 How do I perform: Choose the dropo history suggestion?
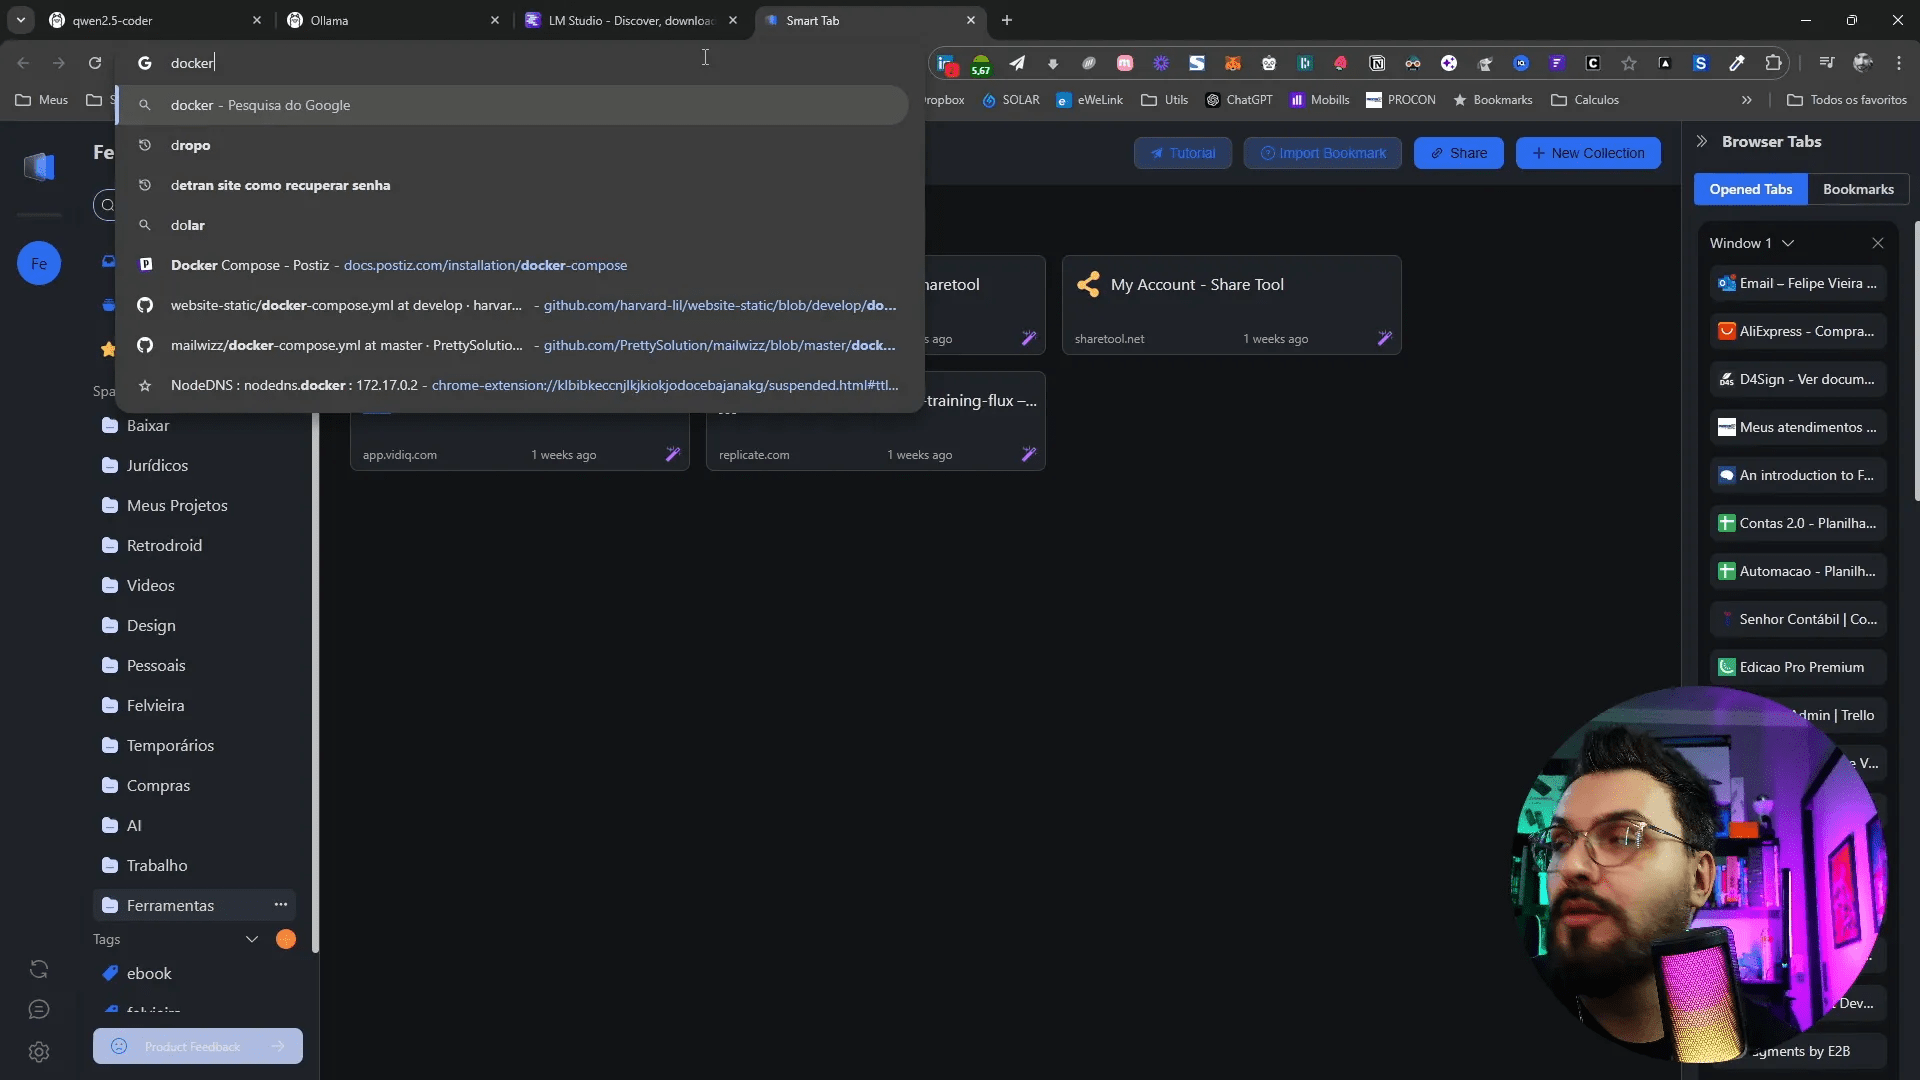point(512,145)
